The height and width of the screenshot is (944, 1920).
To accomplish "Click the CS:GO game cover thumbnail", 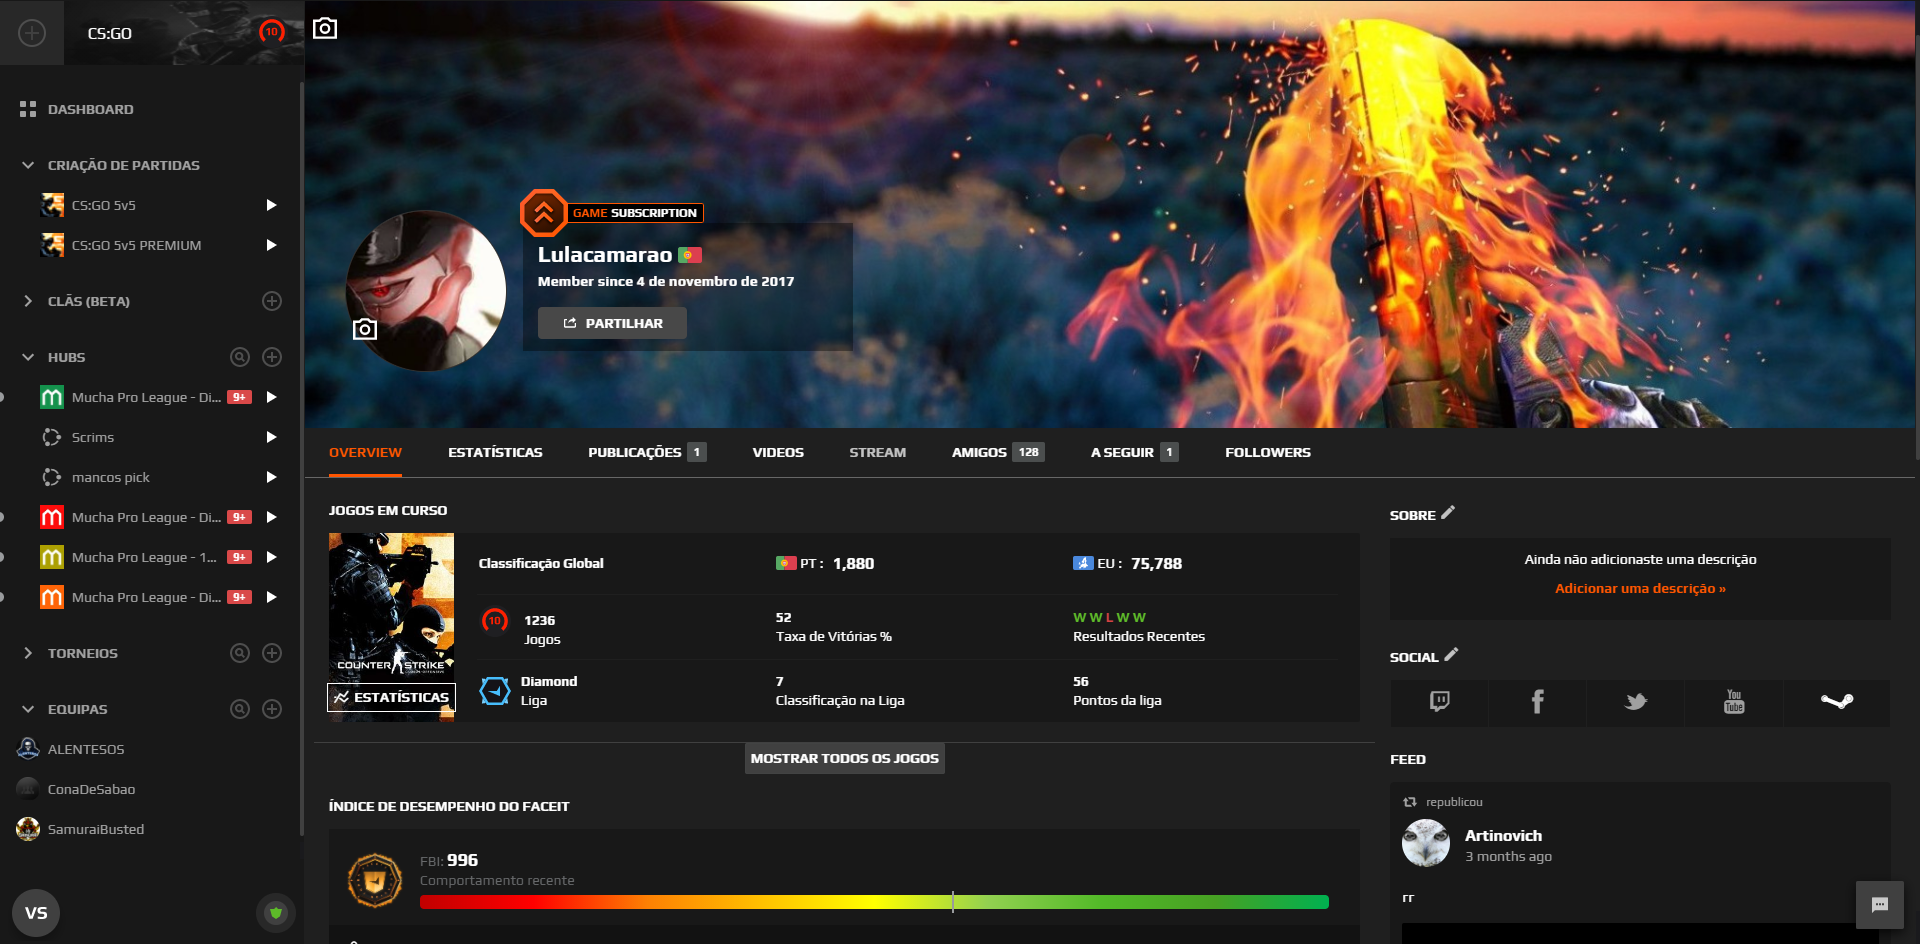I will [391, 627].
